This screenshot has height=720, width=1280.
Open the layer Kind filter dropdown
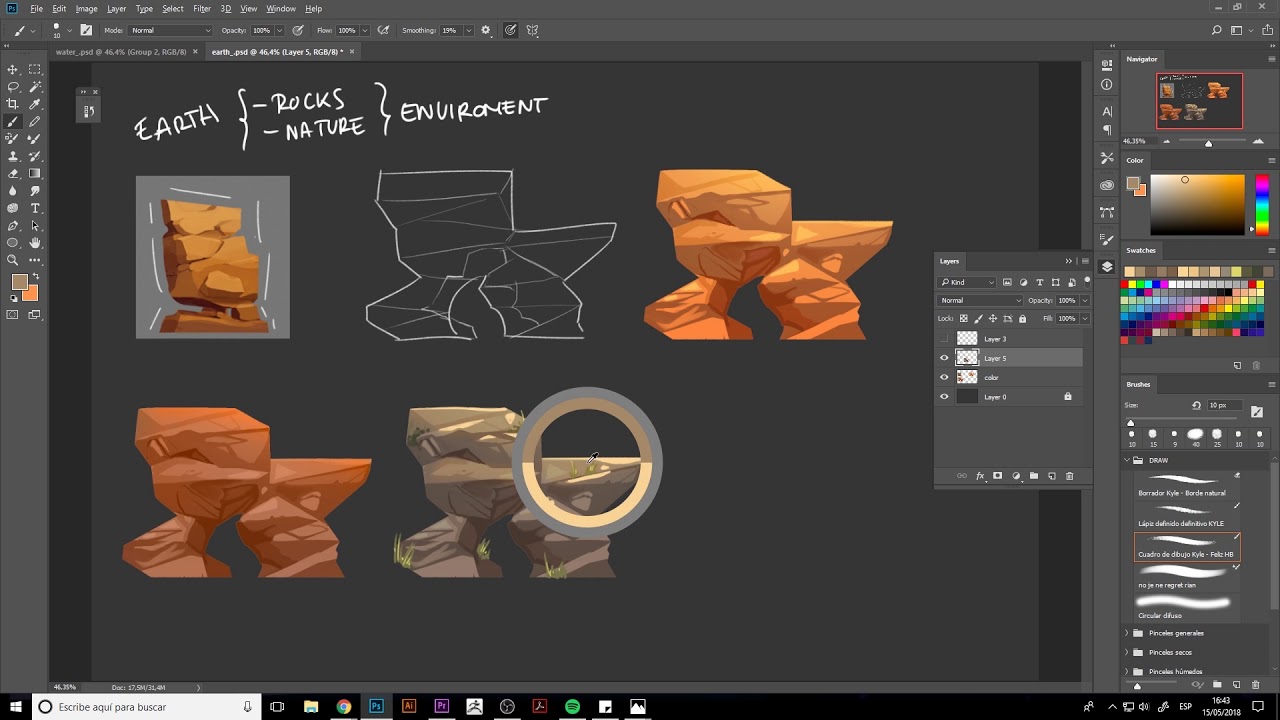click(967, 283)
